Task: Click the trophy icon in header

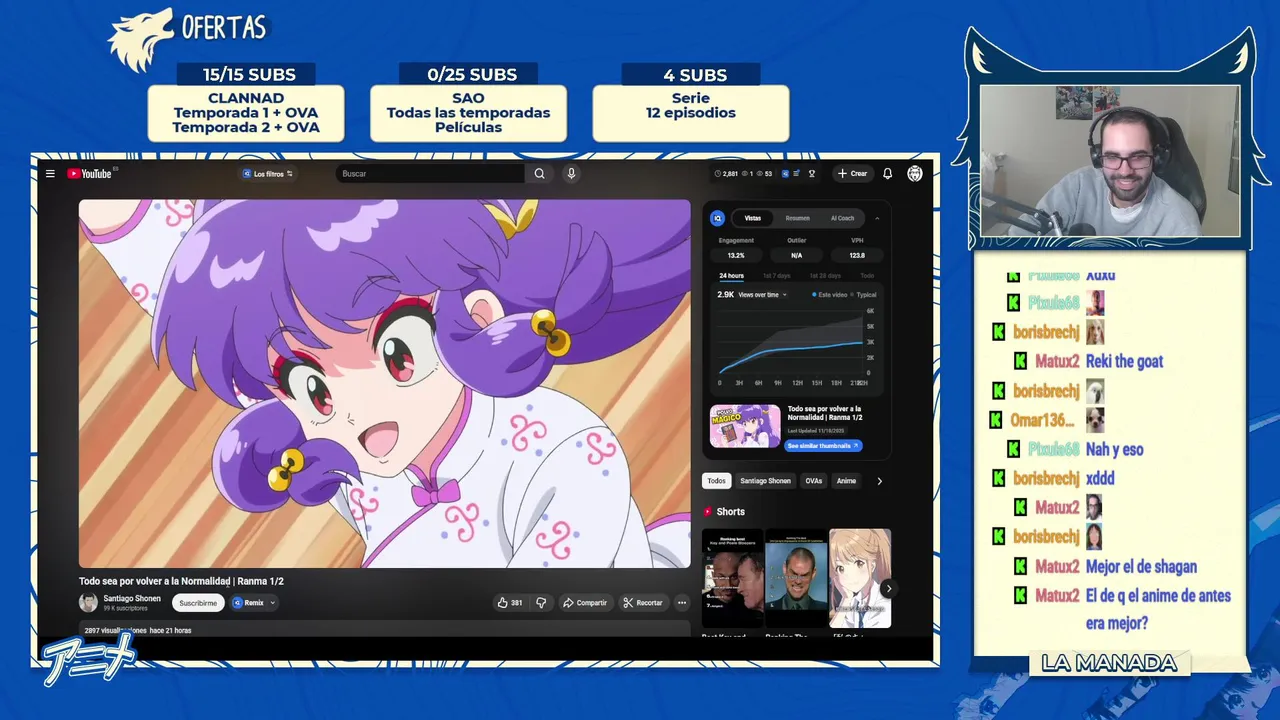Action: pos(812,173)
